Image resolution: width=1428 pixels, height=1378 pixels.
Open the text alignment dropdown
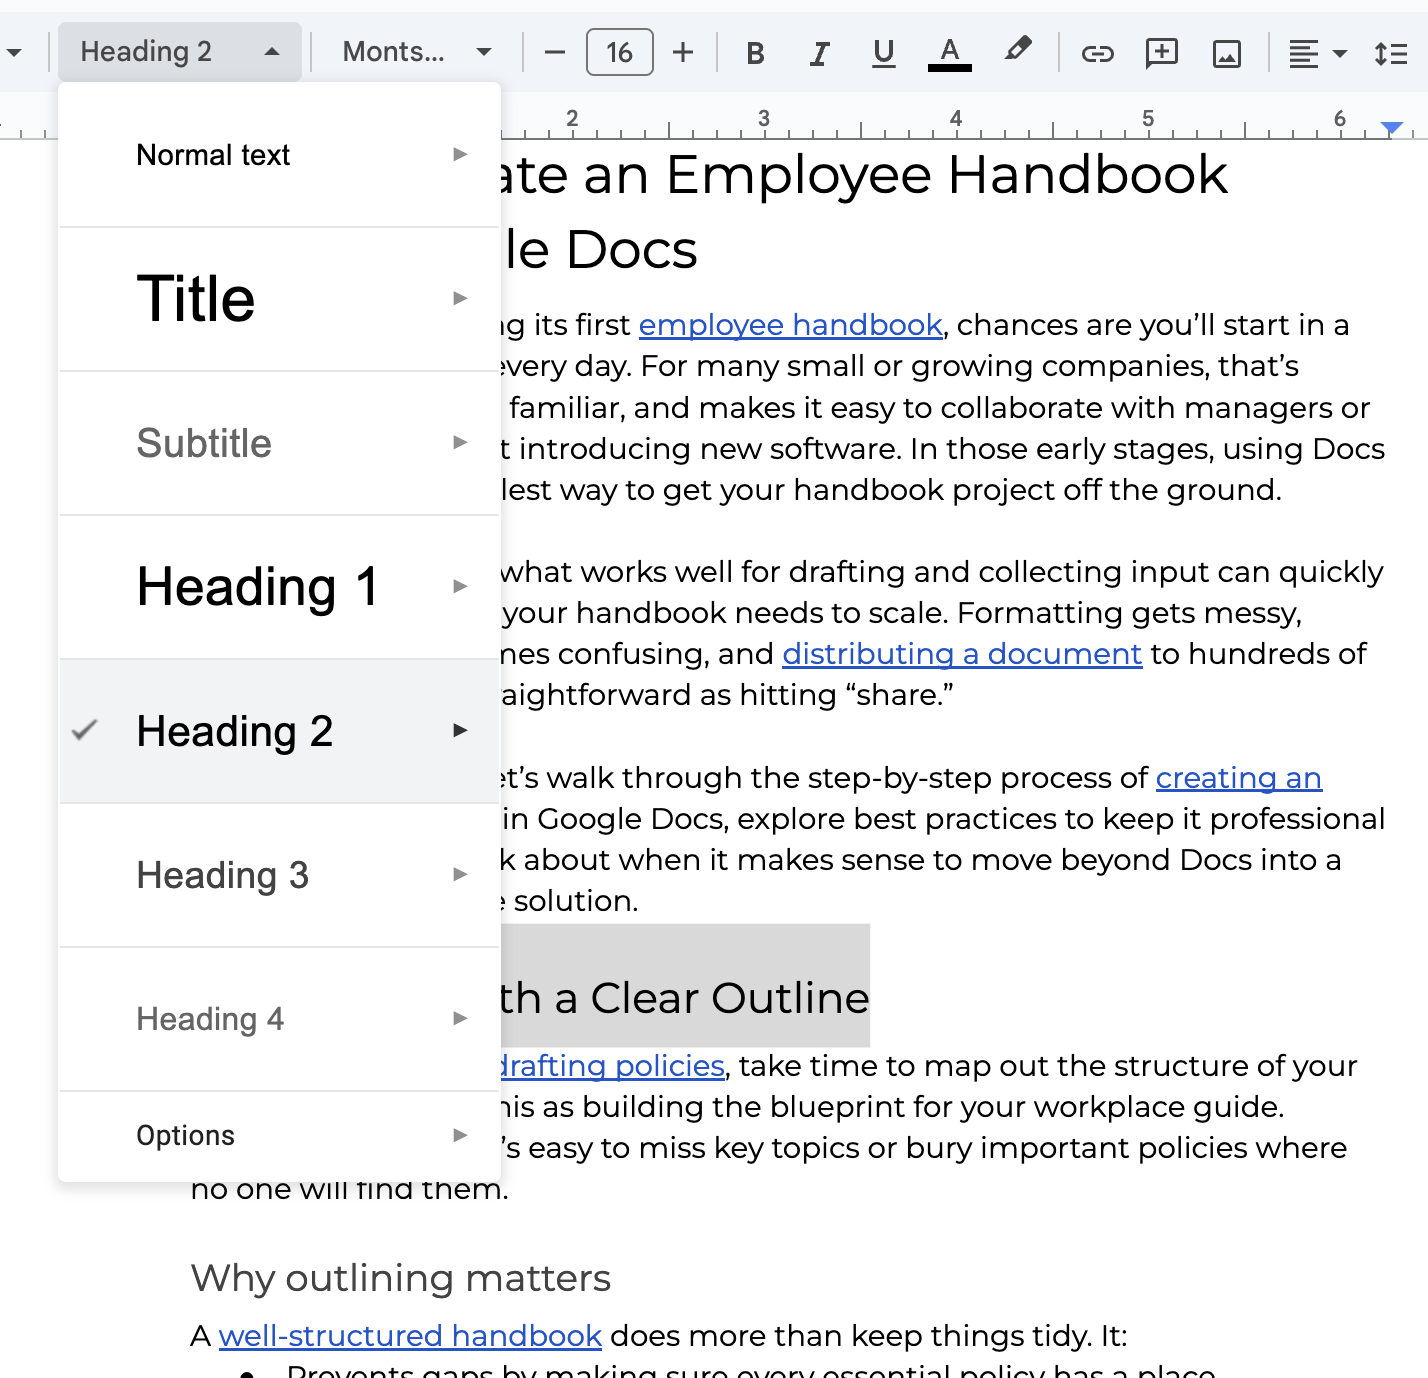(x=1317, y=53)
